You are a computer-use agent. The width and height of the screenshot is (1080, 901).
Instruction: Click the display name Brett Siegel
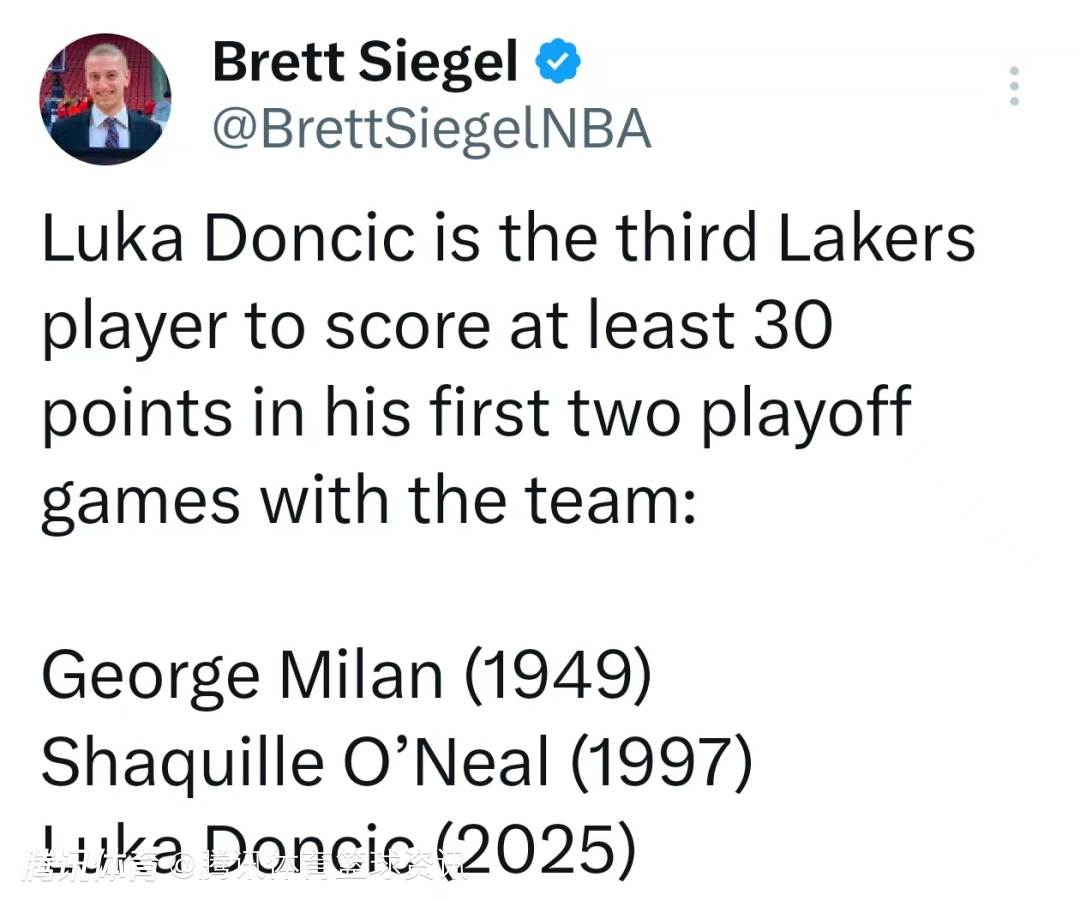365,64
